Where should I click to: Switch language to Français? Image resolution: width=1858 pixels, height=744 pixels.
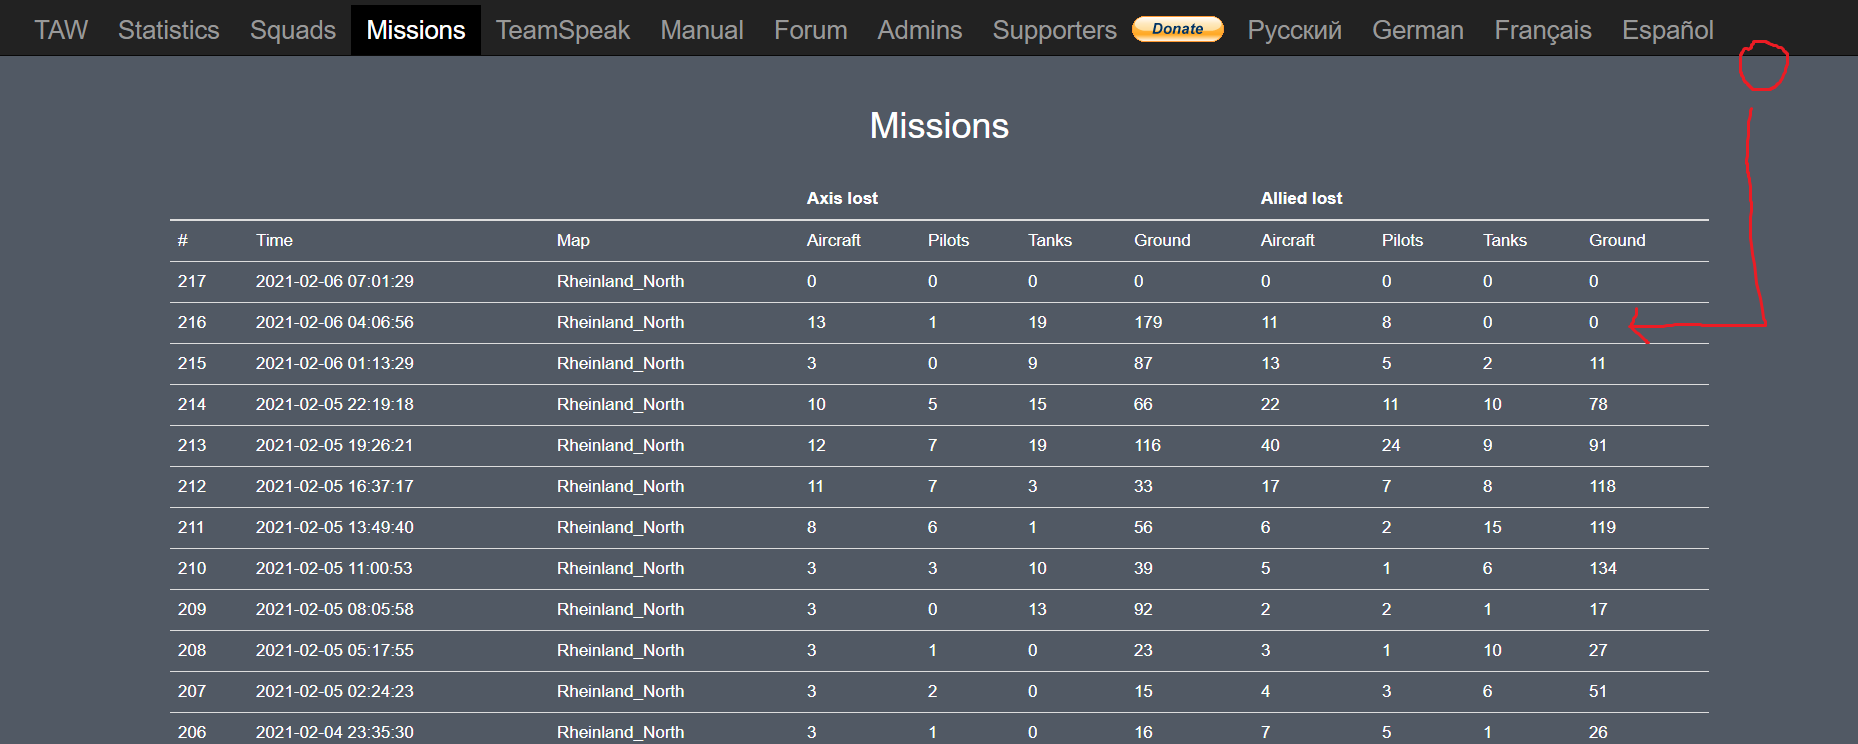point(1543,30)
